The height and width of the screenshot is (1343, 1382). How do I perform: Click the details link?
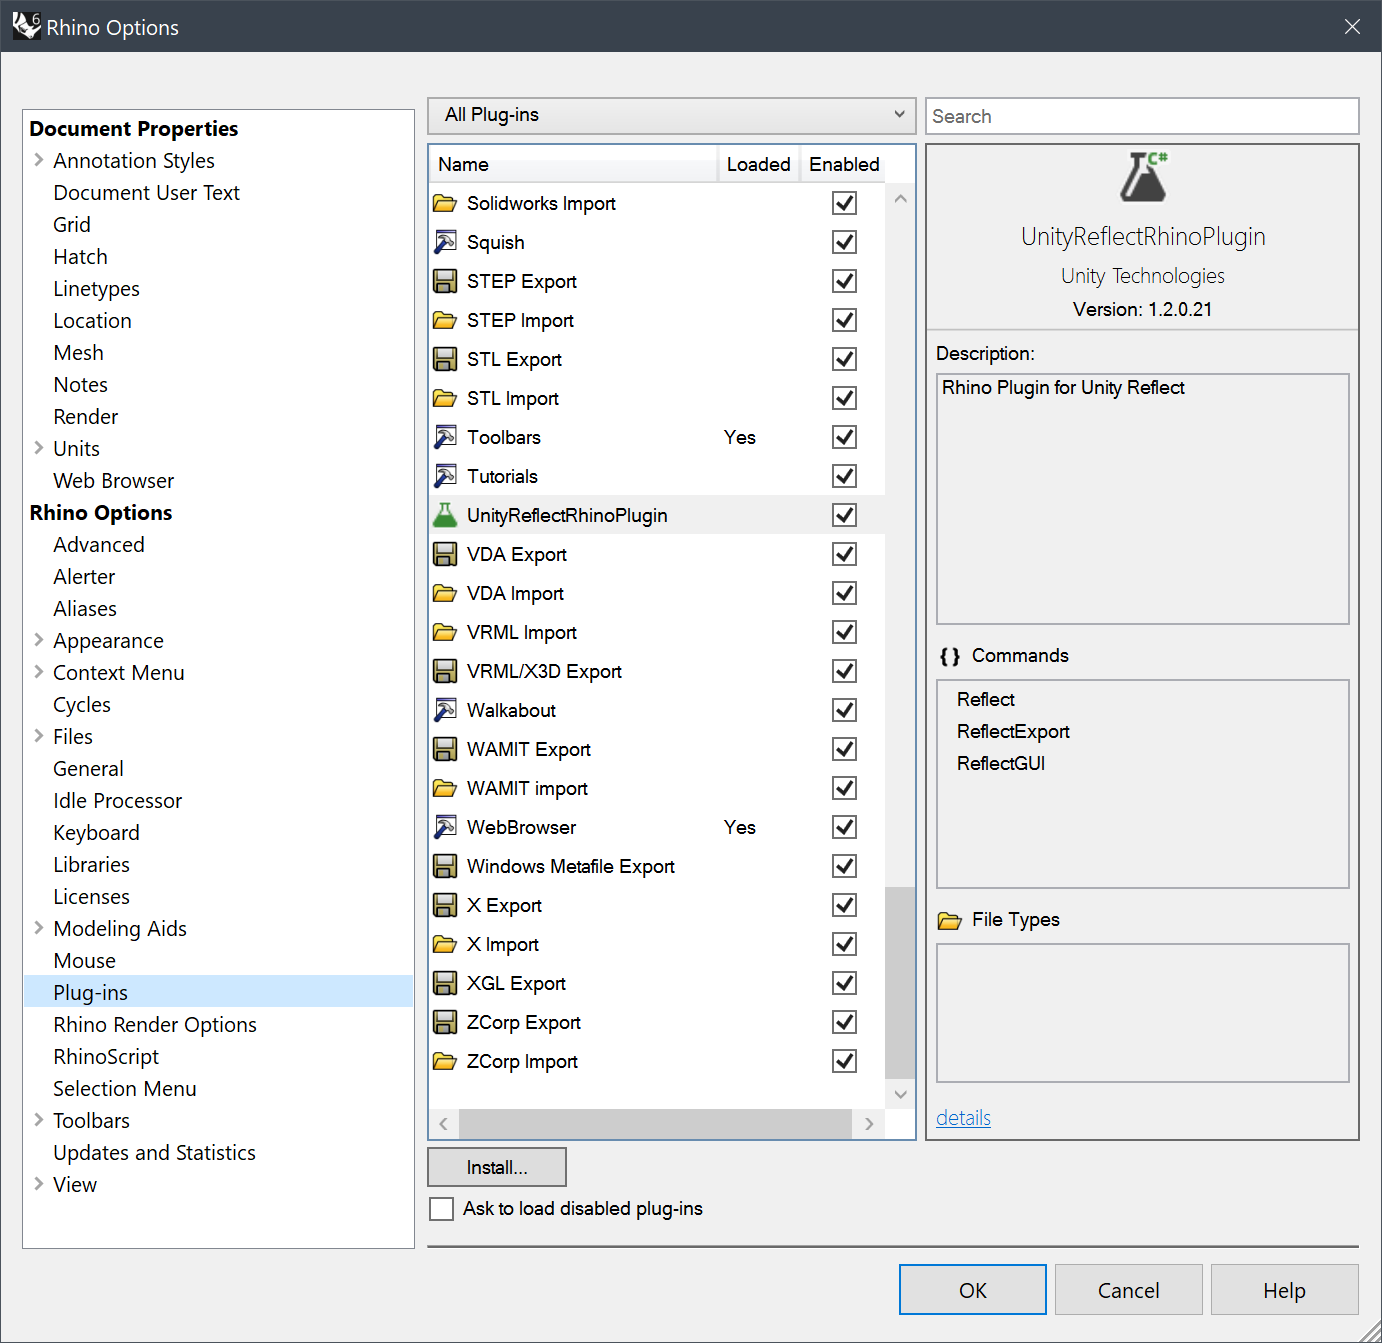pos(963,1118)
